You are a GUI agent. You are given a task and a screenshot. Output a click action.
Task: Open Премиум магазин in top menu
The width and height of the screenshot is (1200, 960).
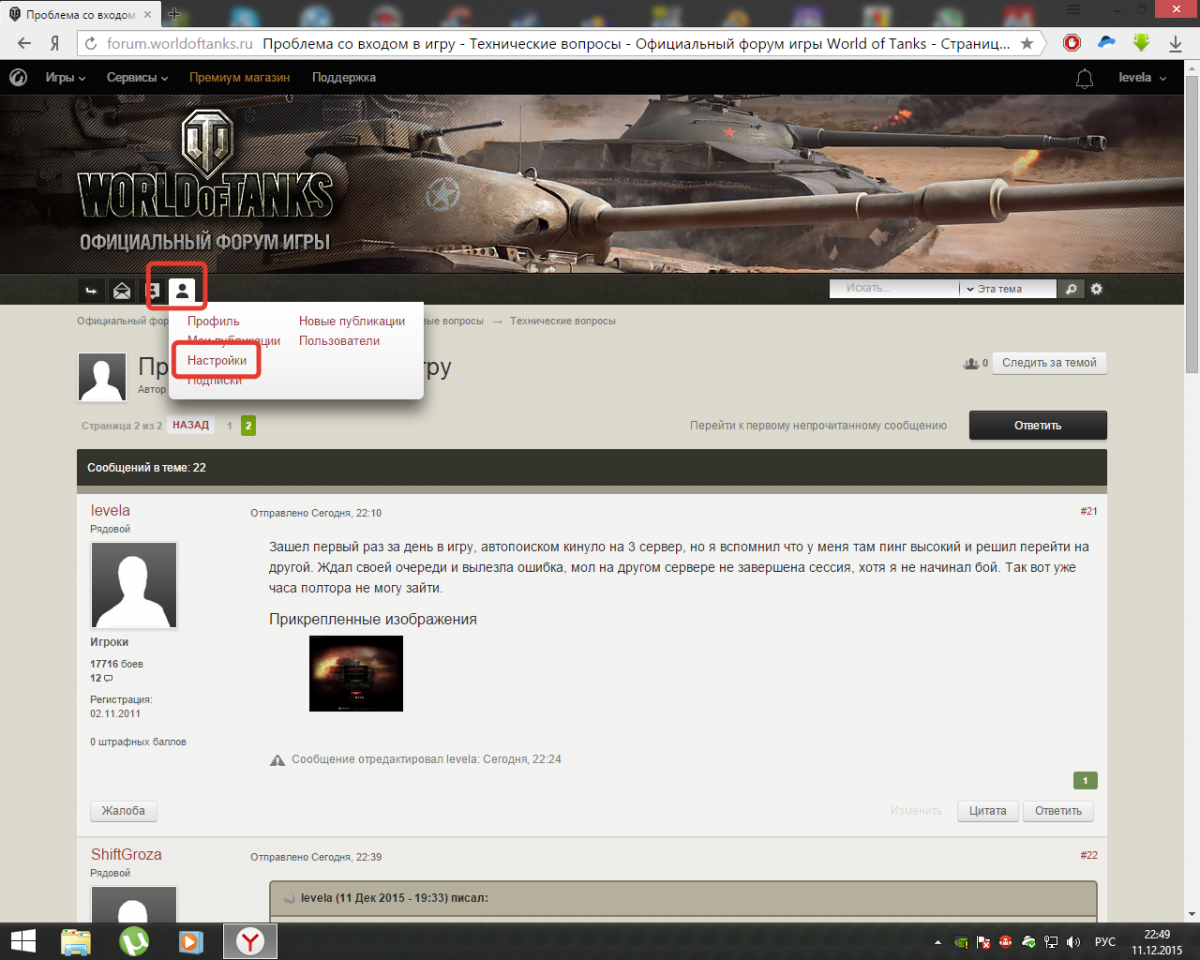(x=240, y=78)
